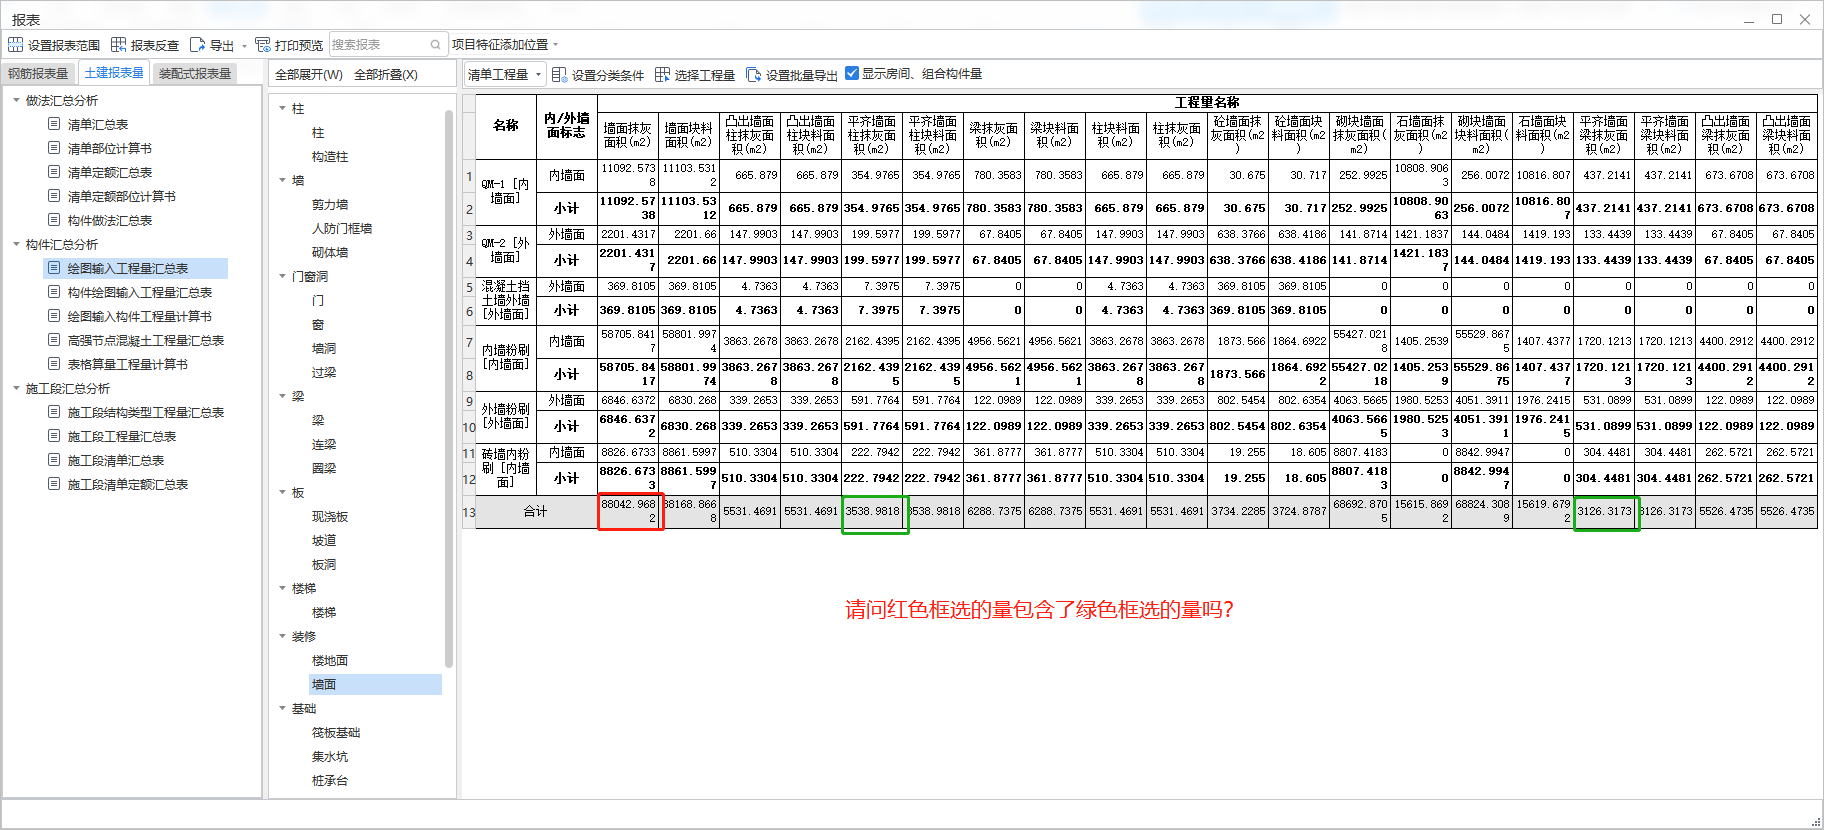Click the 全部展开(W) button
1824x830 pixels.
tap(309, 75)
